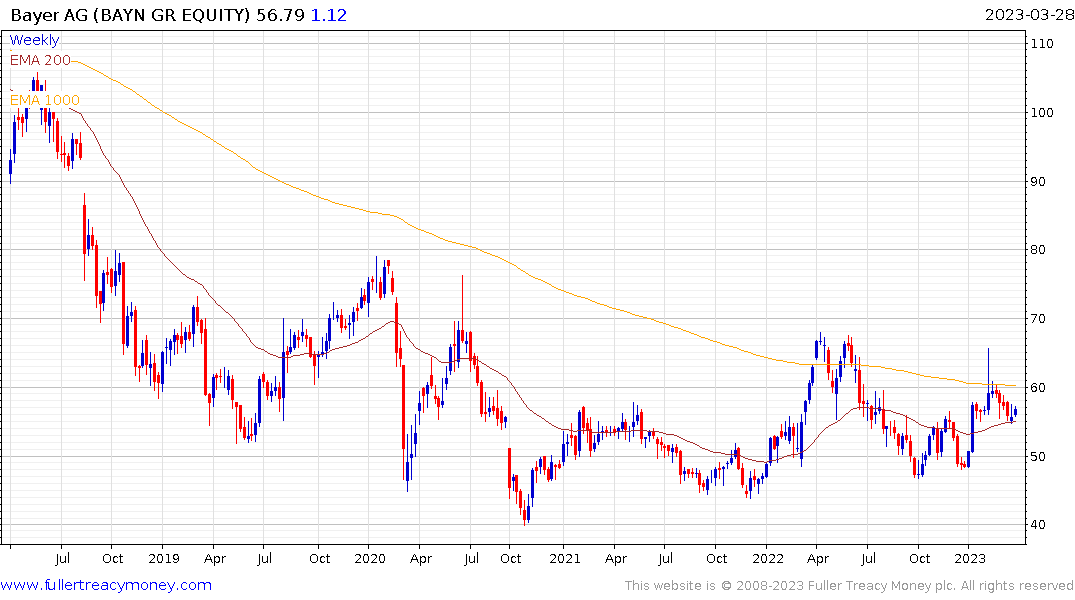Click the 80 price axis label
1075x600 pixels.
(1038, 250)
